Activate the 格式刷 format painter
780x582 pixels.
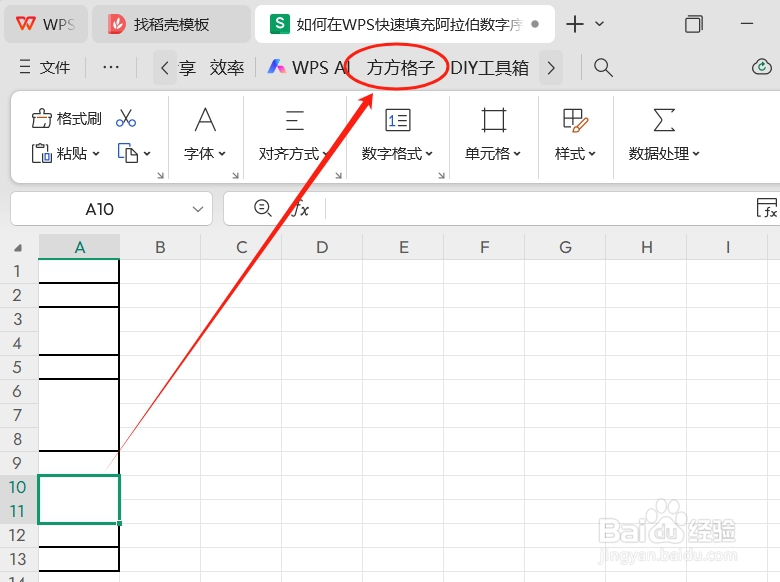click(66, 118)
